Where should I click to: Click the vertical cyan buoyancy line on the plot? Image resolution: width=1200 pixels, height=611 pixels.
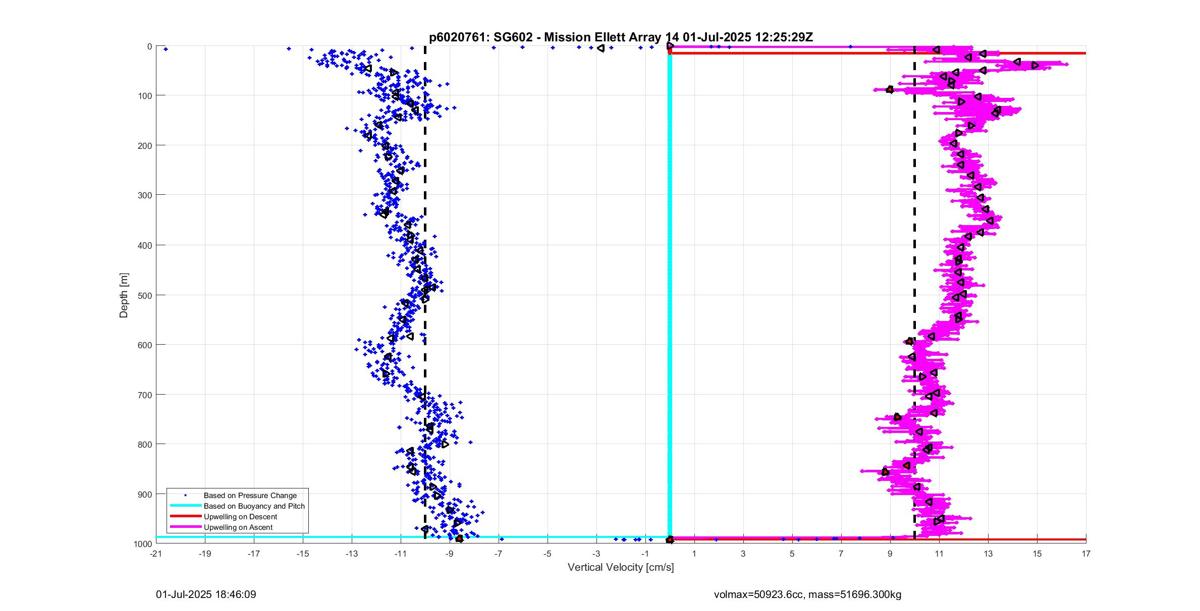(x=670, y=295)
